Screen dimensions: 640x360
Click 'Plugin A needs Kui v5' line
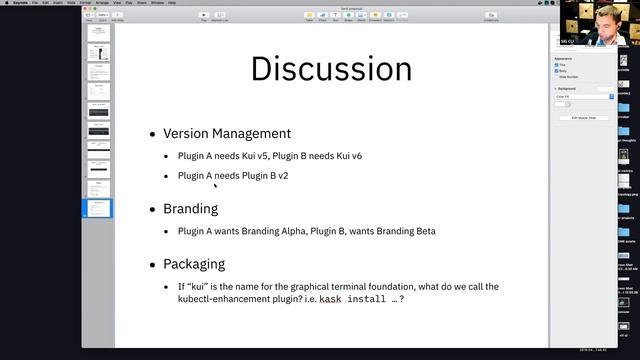tap(270, 156)
